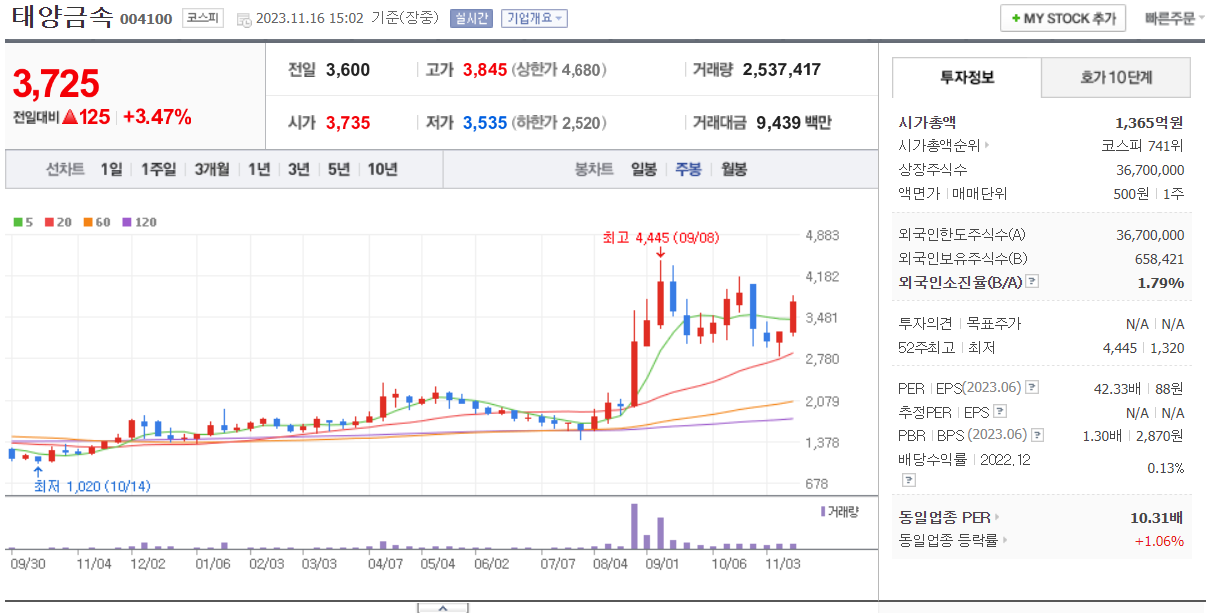Click the red up-triangle price change icon
Image resolution: width=1210 pixels, height=613 pixels.
pyautogui.click(x=70, y=117)
